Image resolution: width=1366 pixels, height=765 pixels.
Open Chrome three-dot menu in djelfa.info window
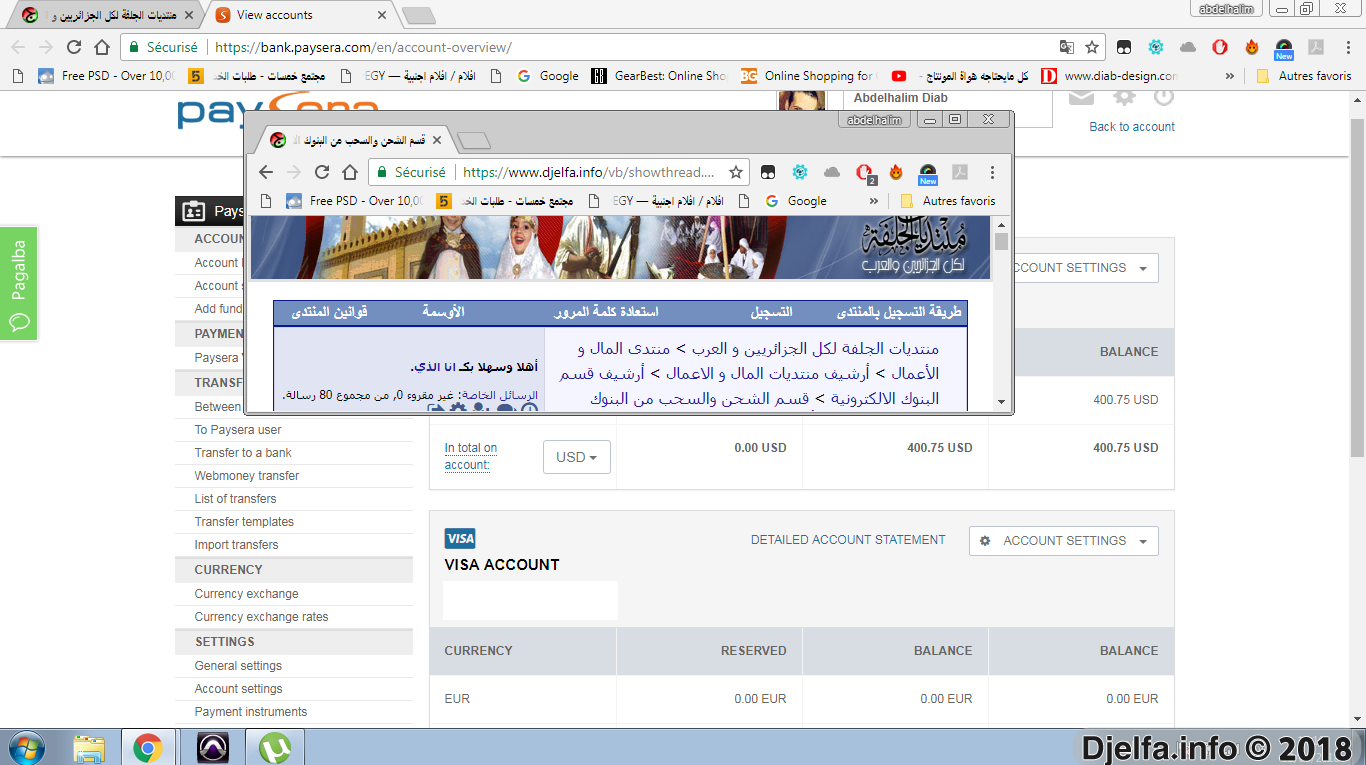pos(992,172)
